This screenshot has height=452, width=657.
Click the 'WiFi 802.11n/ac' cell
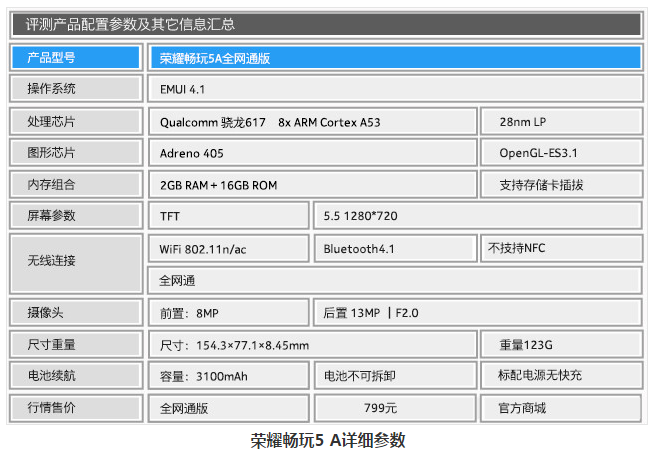pyautogui.click(x=228, y=249)
